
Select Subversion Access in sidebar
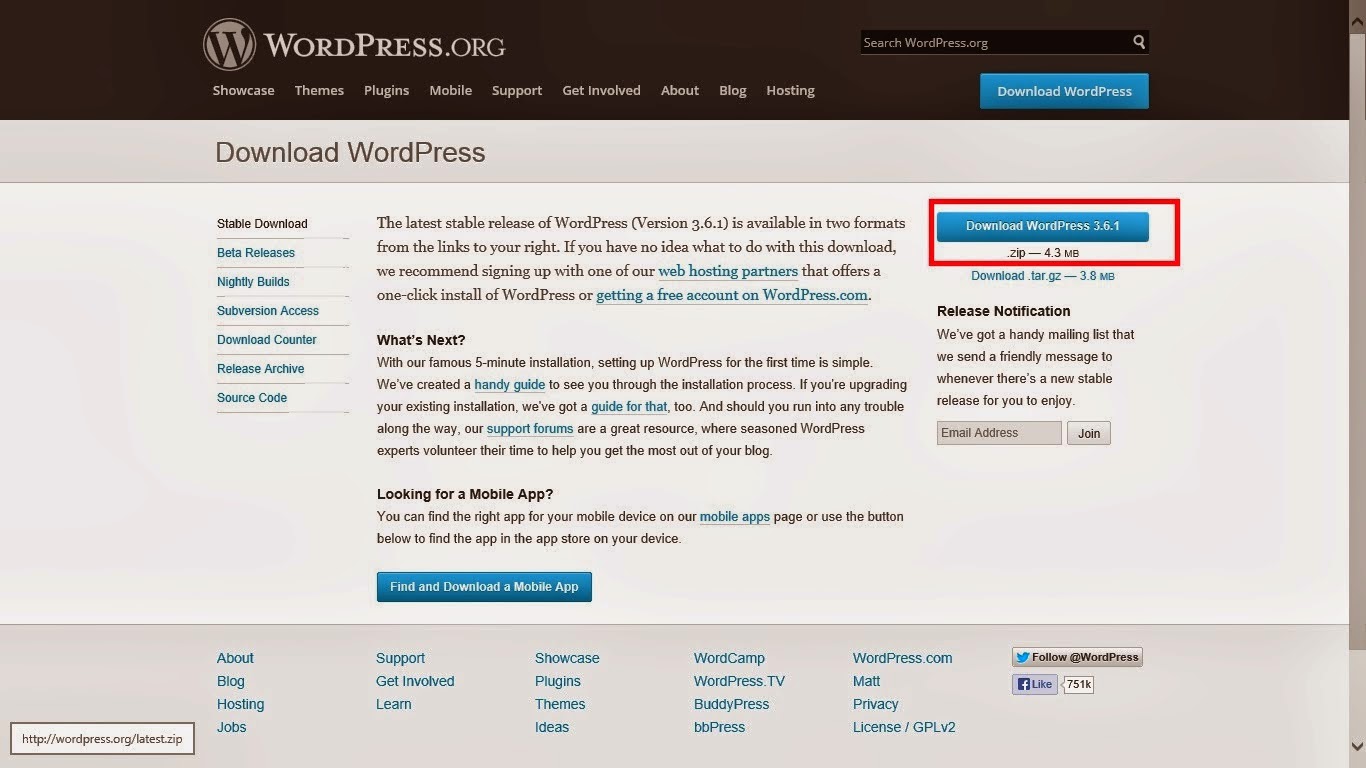[x=268, y=311]
